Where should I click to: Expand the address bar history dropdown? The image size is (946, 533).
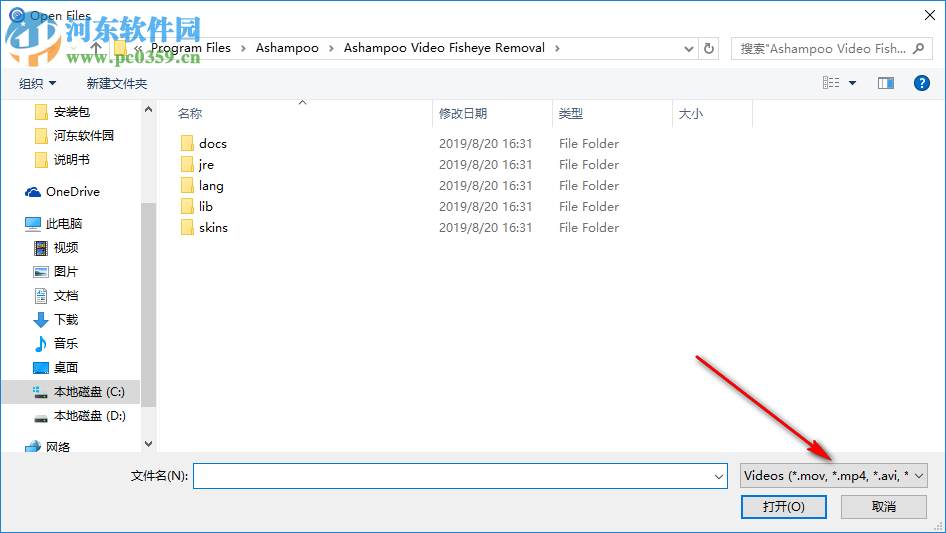(688, 48)
